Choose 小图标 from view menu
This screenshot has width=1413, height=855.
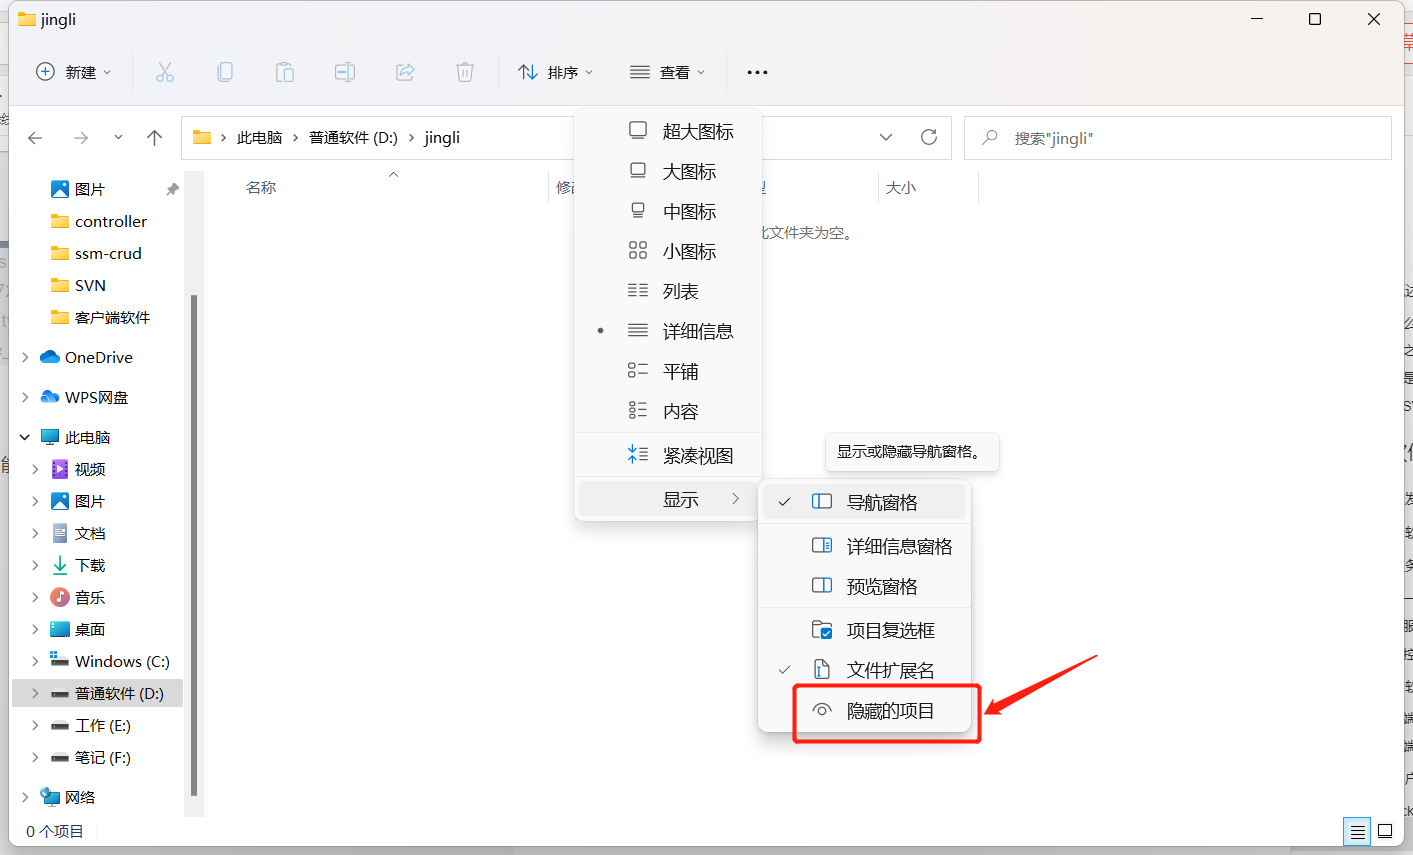(668, 251)
